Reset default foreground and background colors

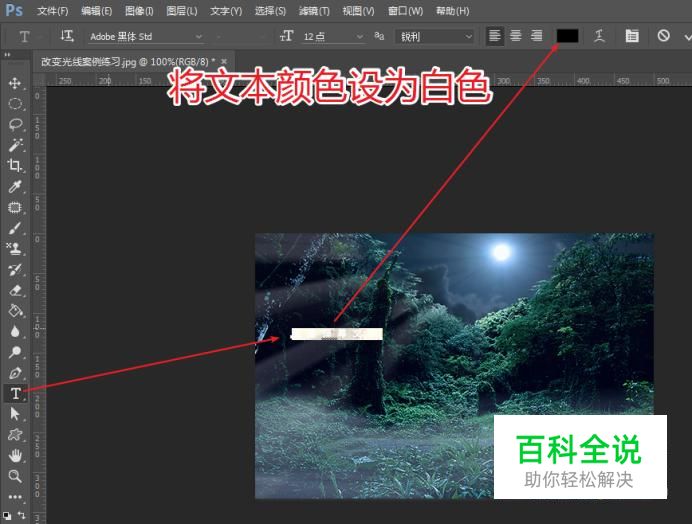pyautogui.click(x=7, y=515)
